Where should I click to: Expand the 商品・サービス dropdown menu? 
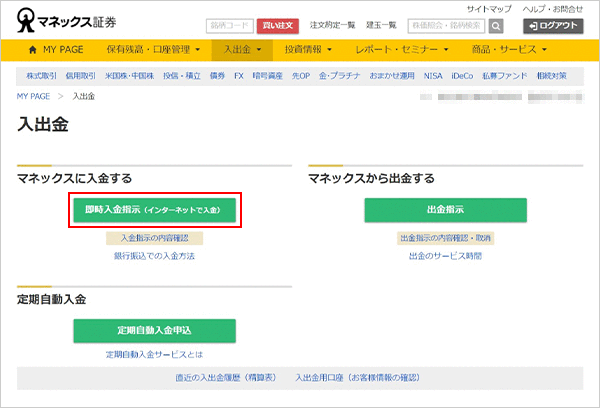point(509,49)
